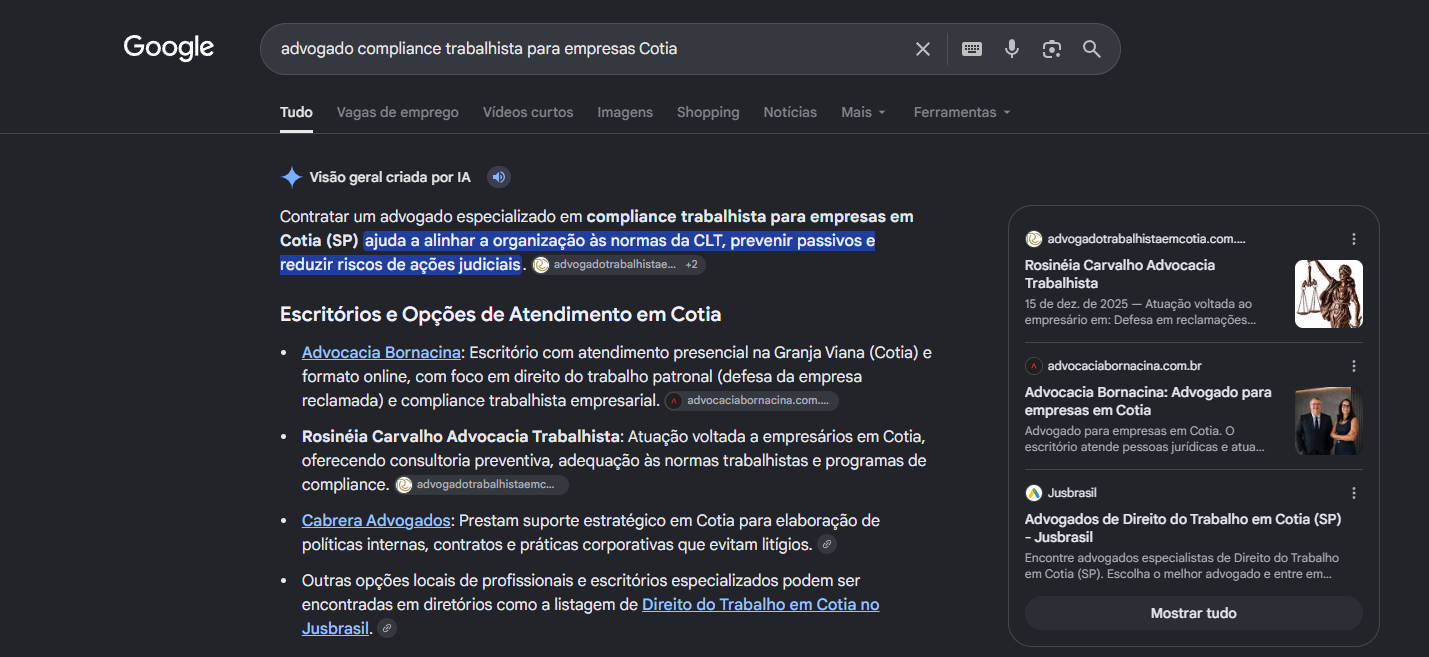
Task: Start voice search with microphone icon
Action: (1012, 49)
